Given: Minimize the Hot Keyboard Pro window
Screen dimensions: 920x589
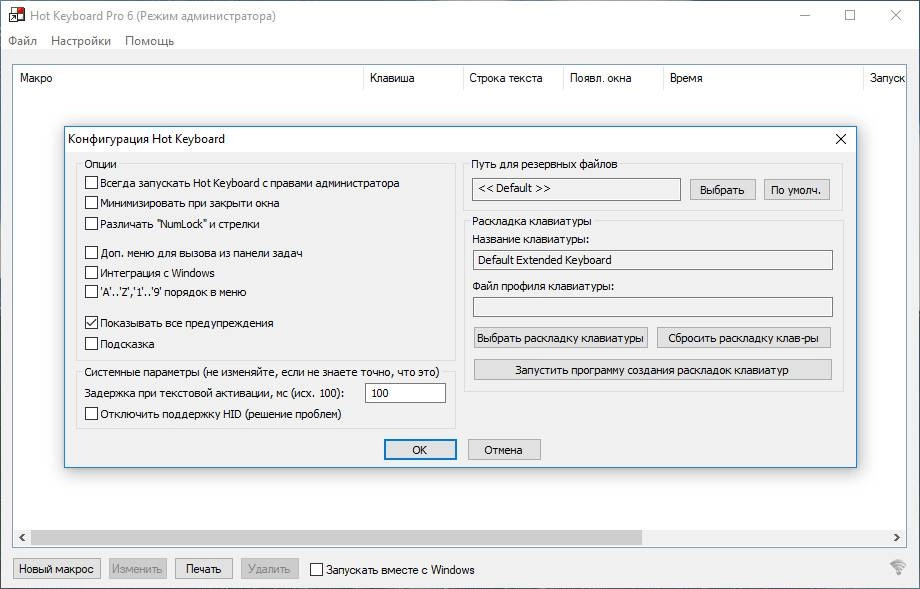Looking at the screenshot, I should pos(804,15).
